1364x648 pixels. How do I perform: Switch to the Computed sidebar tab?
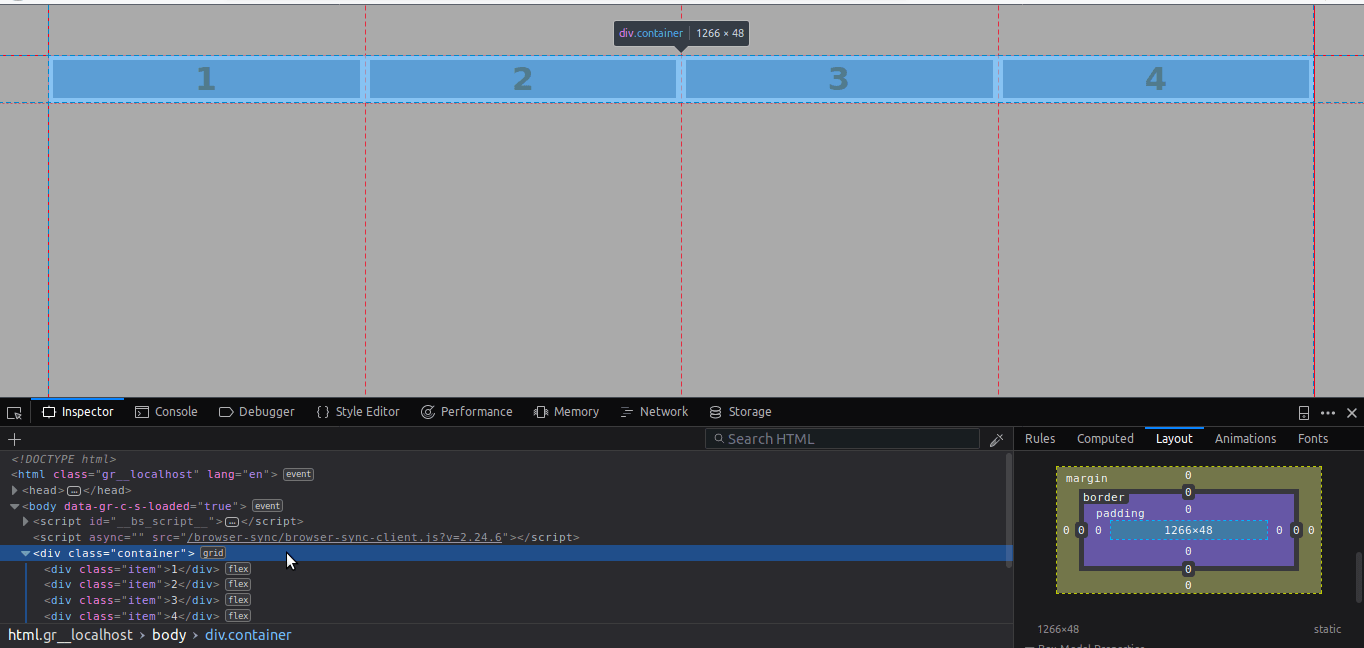coord(1105,439)
